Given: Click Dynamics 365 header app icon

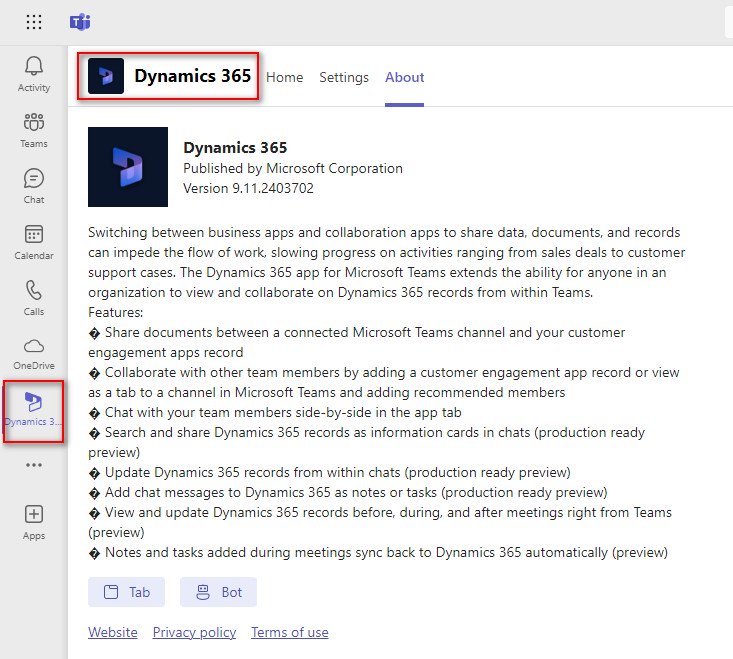Looking at the screenshot, I should (x=106, y=76).
